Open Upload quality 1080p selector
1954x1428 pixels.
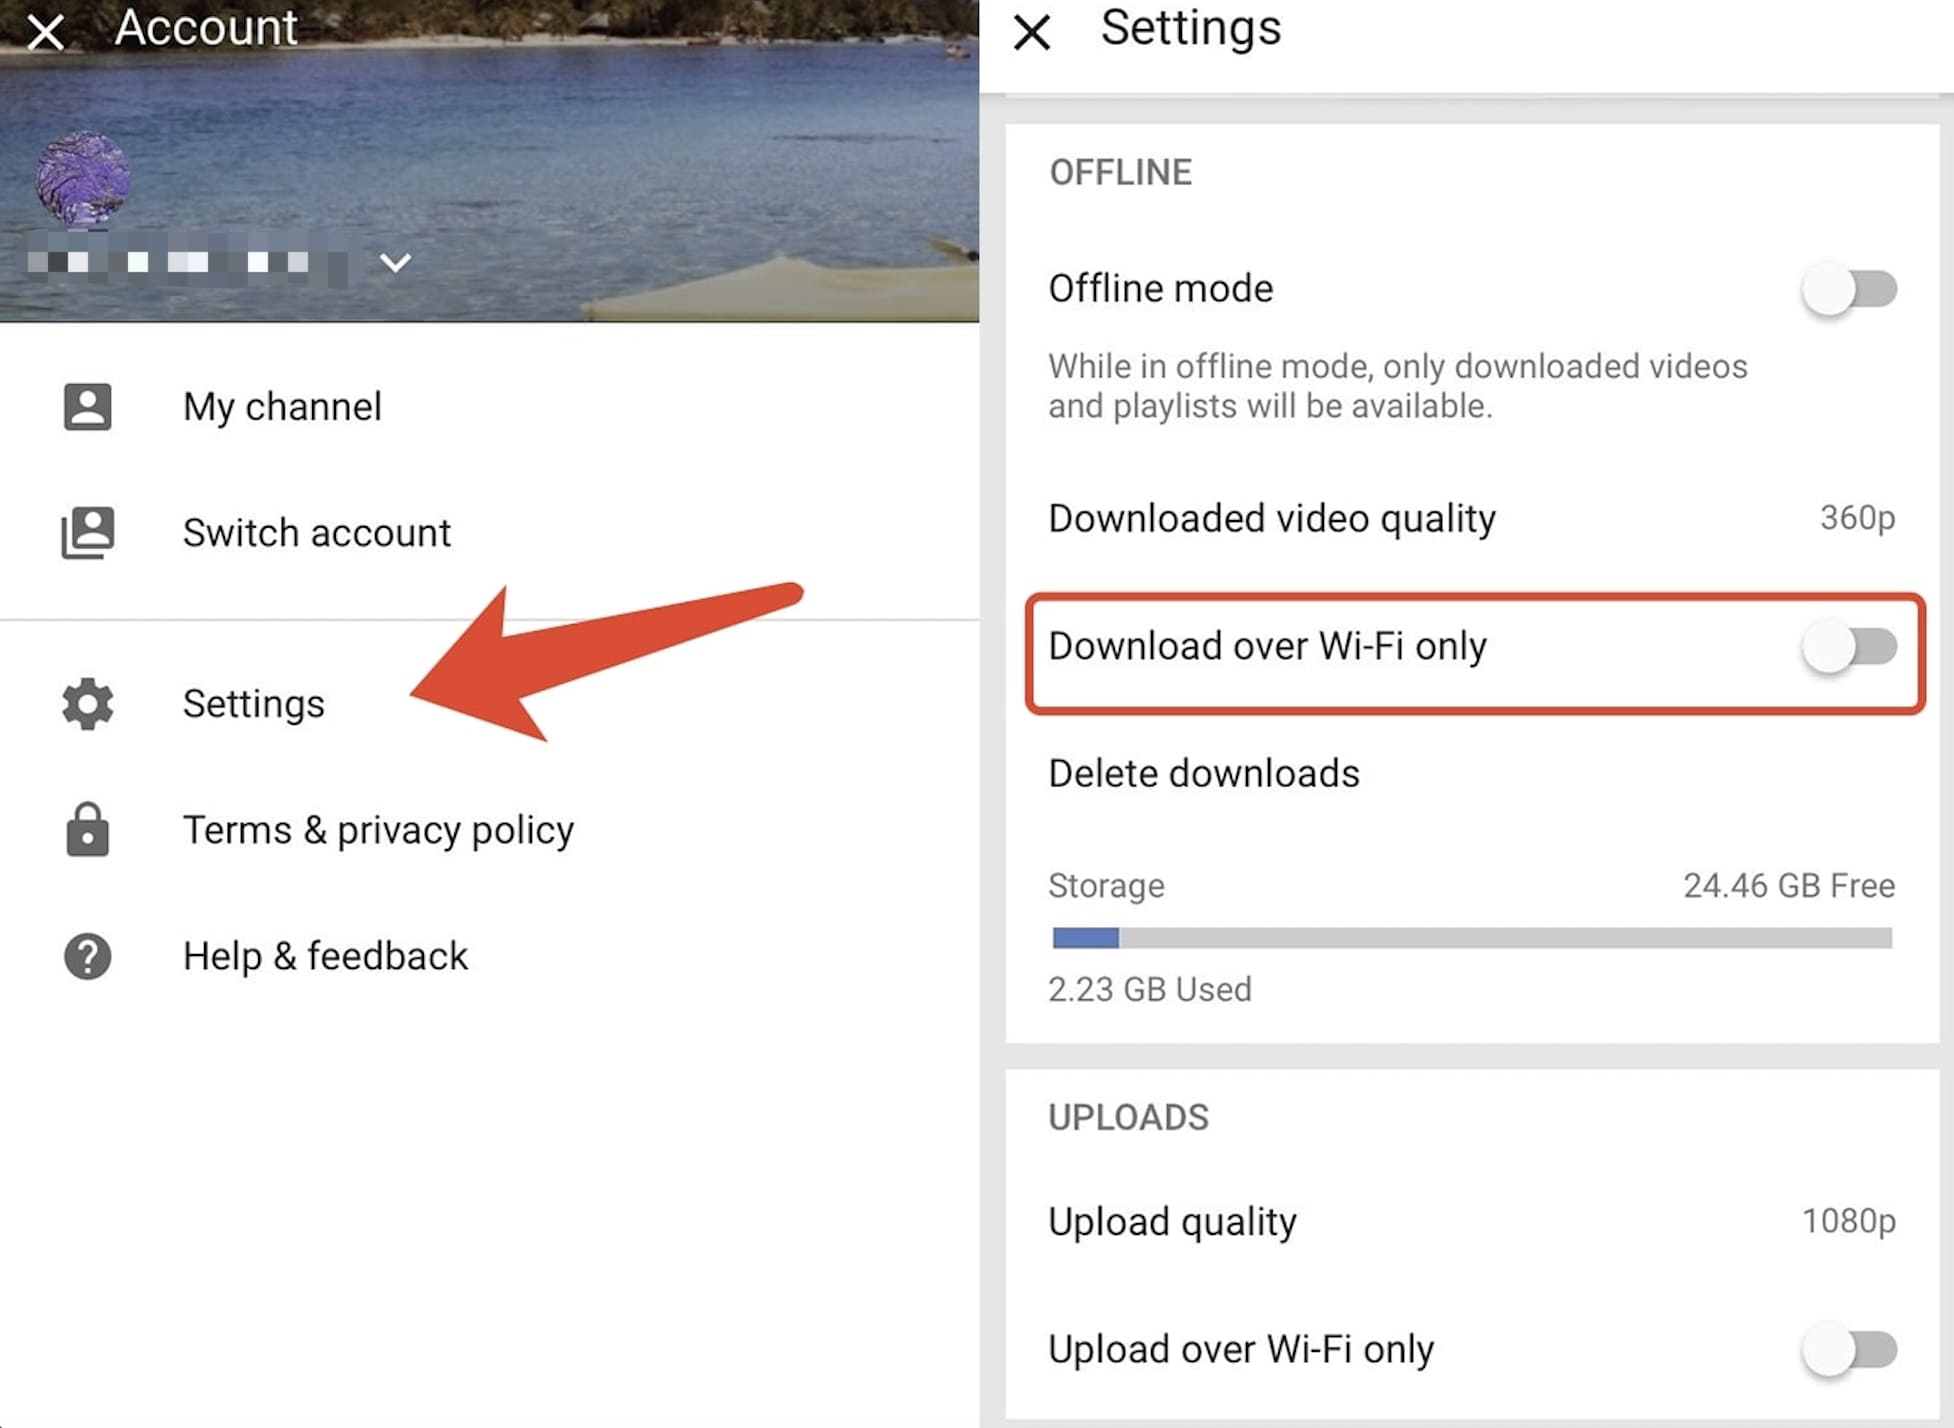[1848, 1221]
